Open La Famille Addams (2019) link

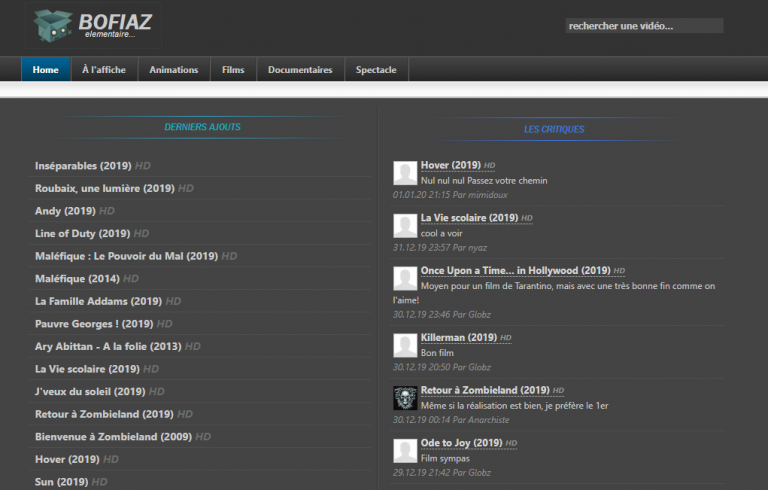pyautogui.click(x=98, y=301)
